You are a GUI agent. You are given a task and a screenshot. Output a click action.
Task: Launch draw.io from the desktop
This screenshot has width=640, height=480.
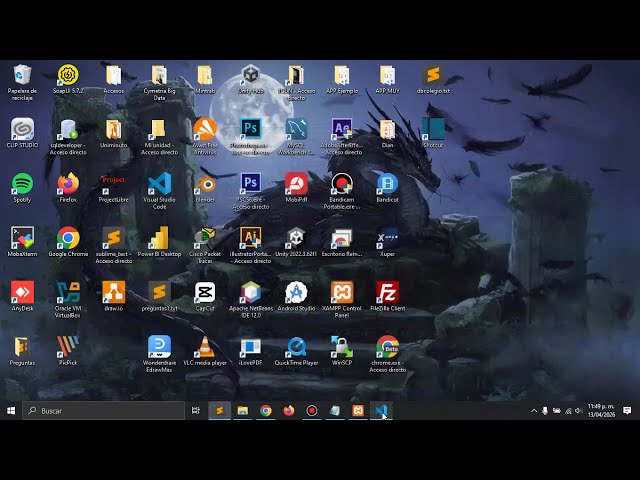(x=113, y=296)
